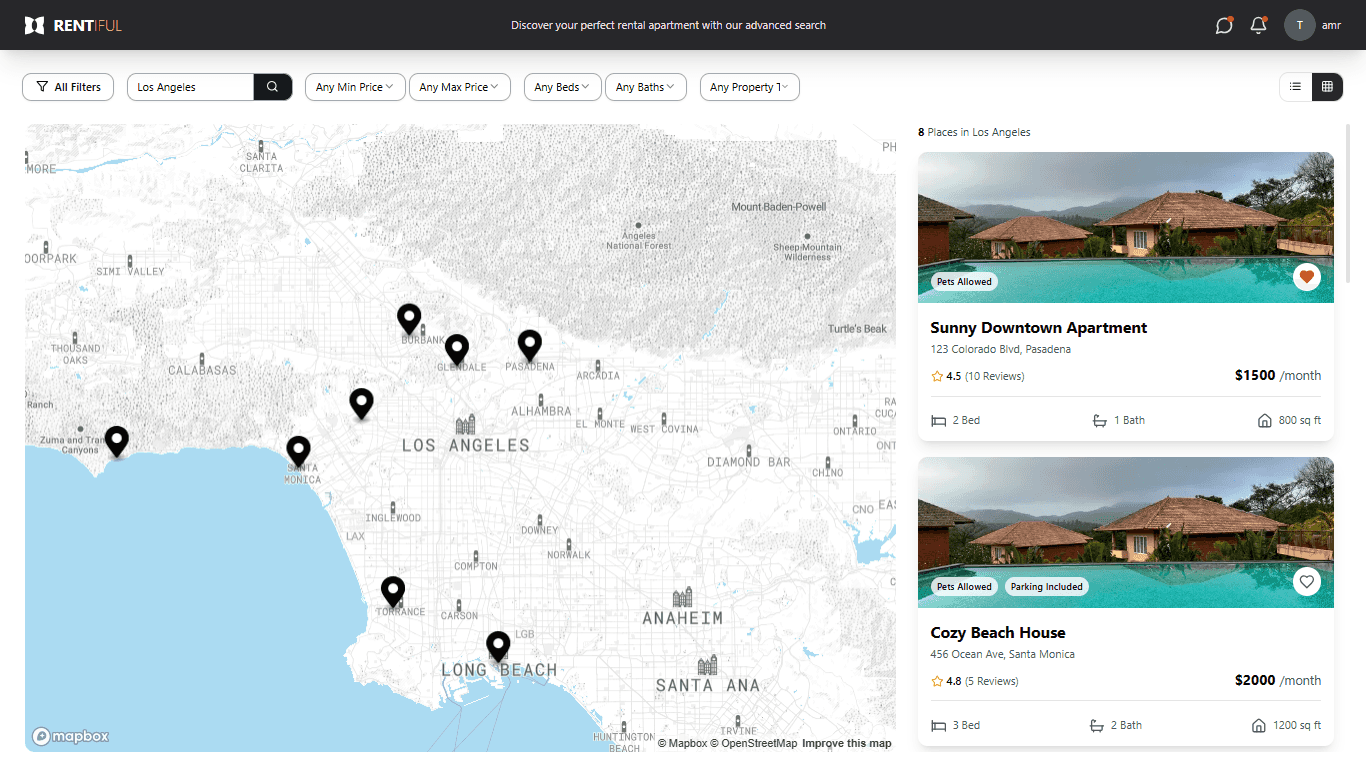Open the Any Property Type selector
Screen dimensions: 1366x768
pos(749,87)
